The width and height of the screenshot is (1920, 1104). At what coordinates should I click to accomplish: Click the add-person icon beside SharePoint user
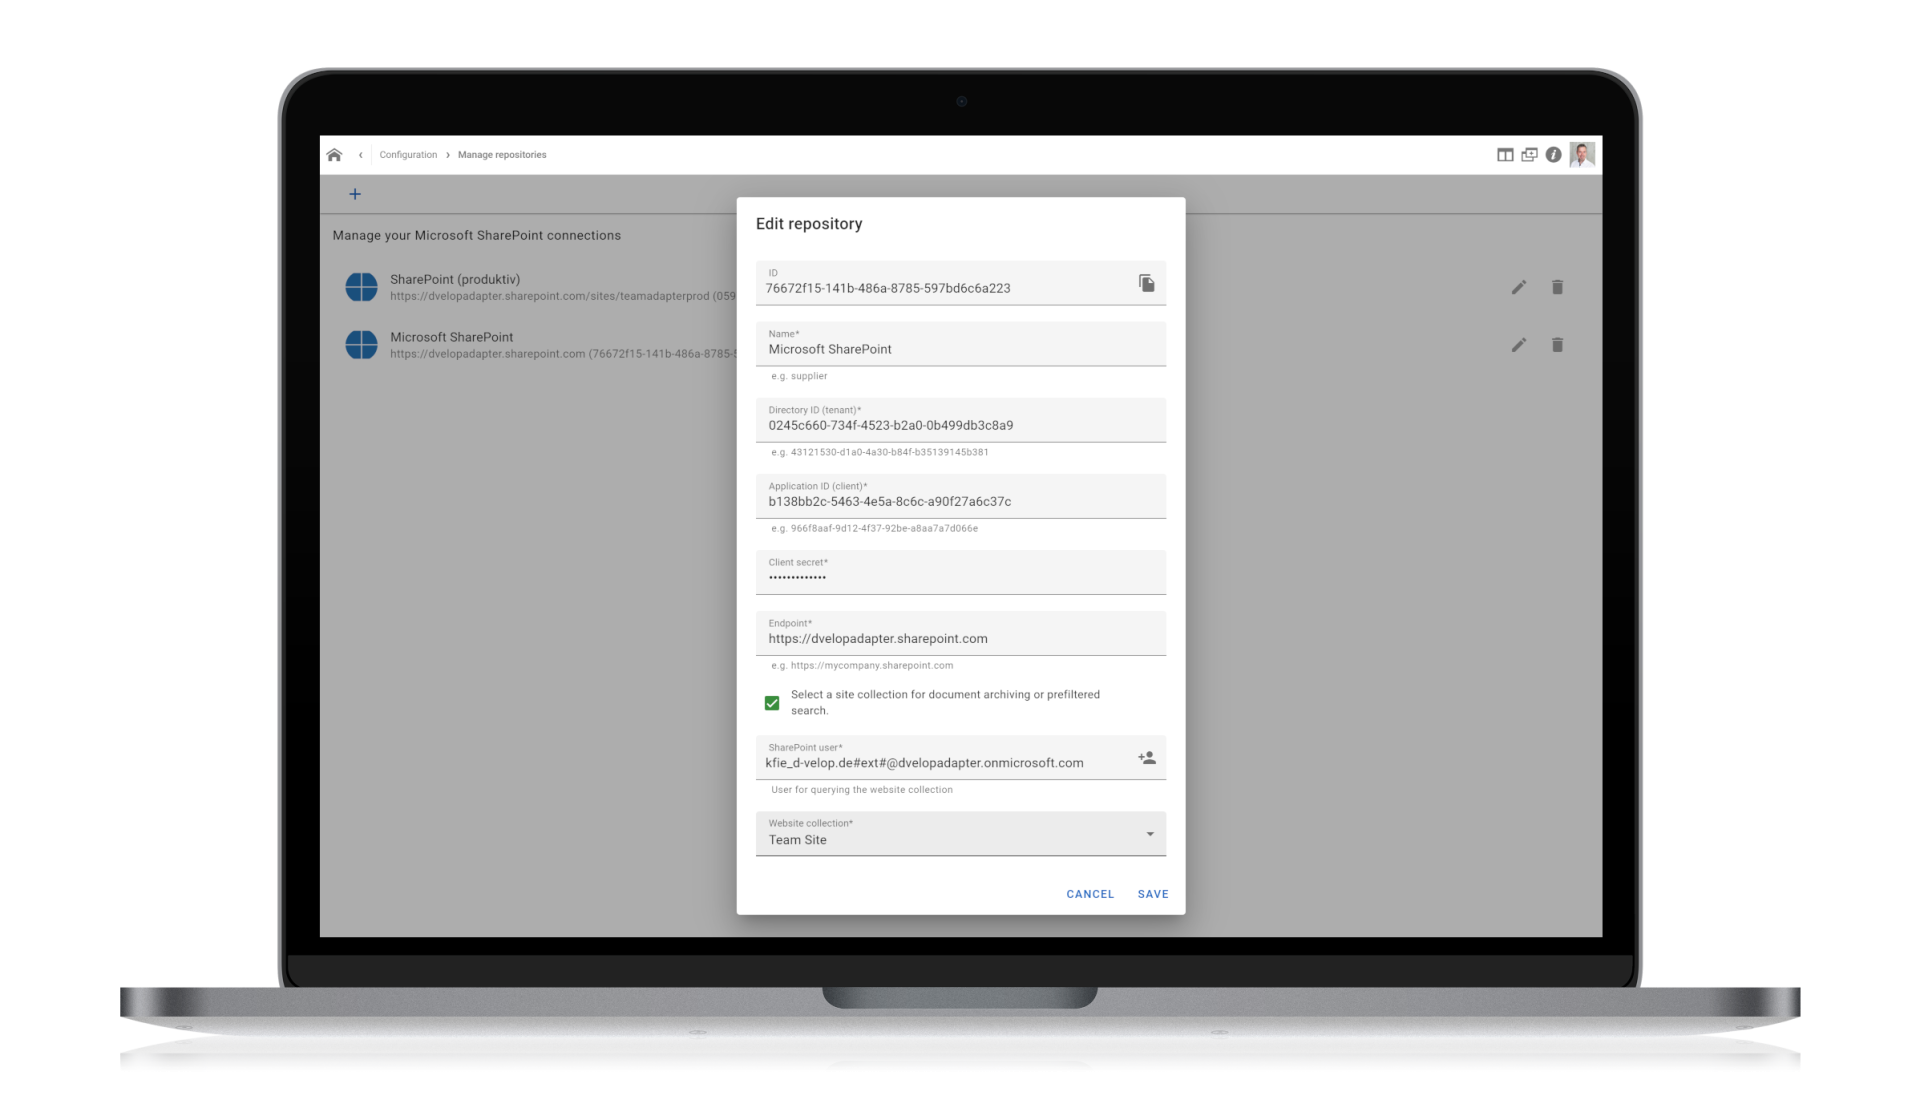pos(1145,757)
